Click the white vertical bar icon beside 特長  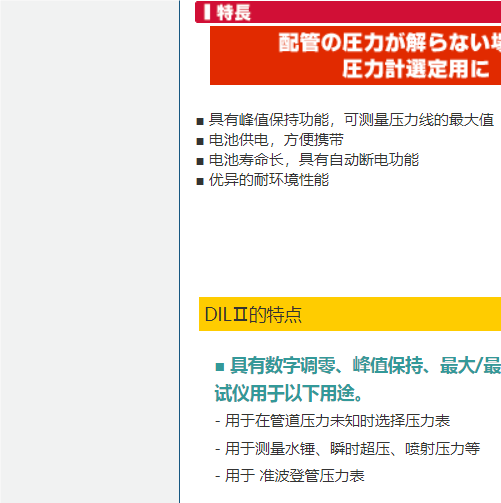(207, 12)
